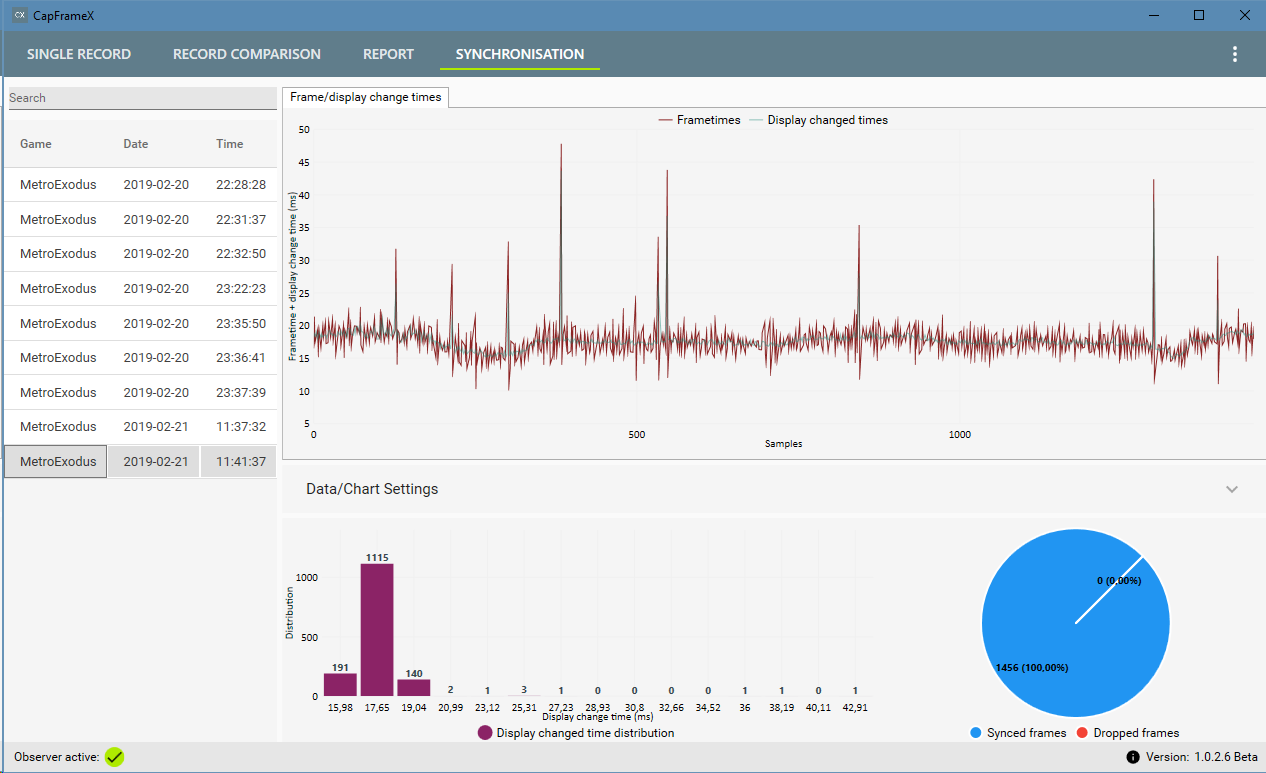
Task: Click the red Dropped frames legend swatch
Action: click(x=1083, y=733)
